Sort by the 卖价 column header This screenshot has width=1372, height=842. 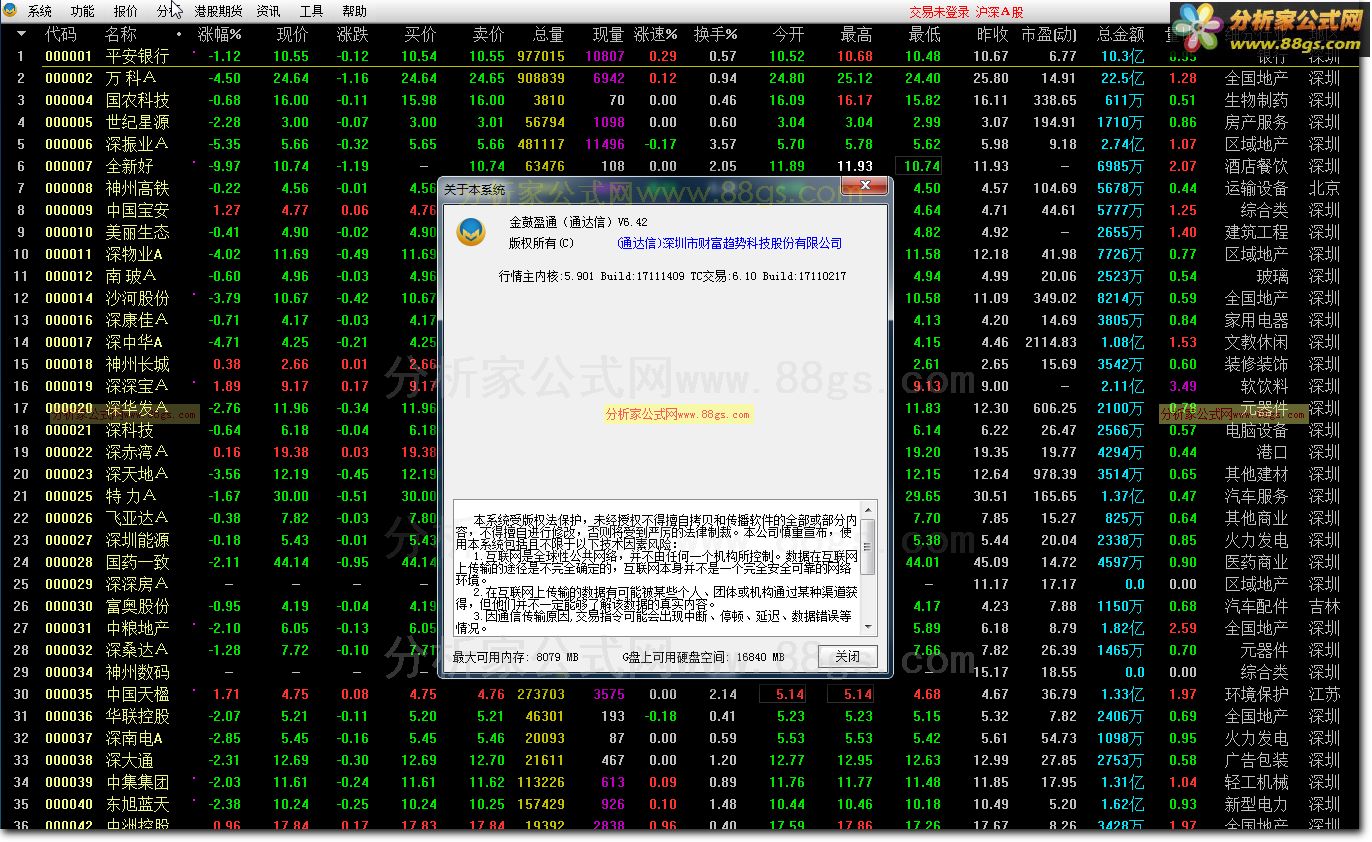point(488,34)
